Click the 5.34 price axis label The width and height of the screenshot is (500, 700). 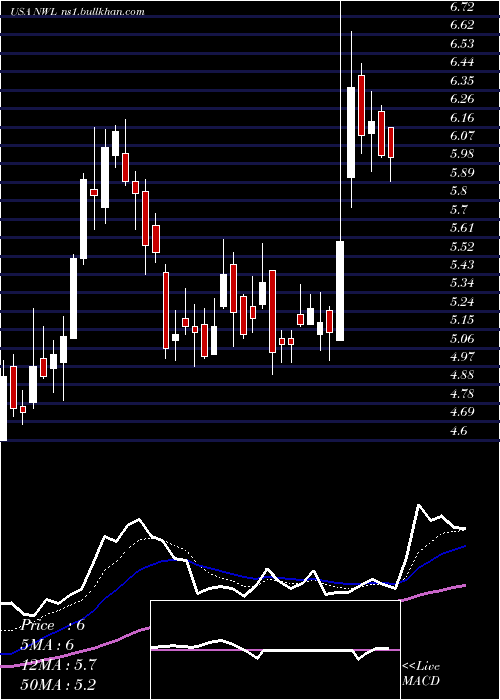(462, 283)
